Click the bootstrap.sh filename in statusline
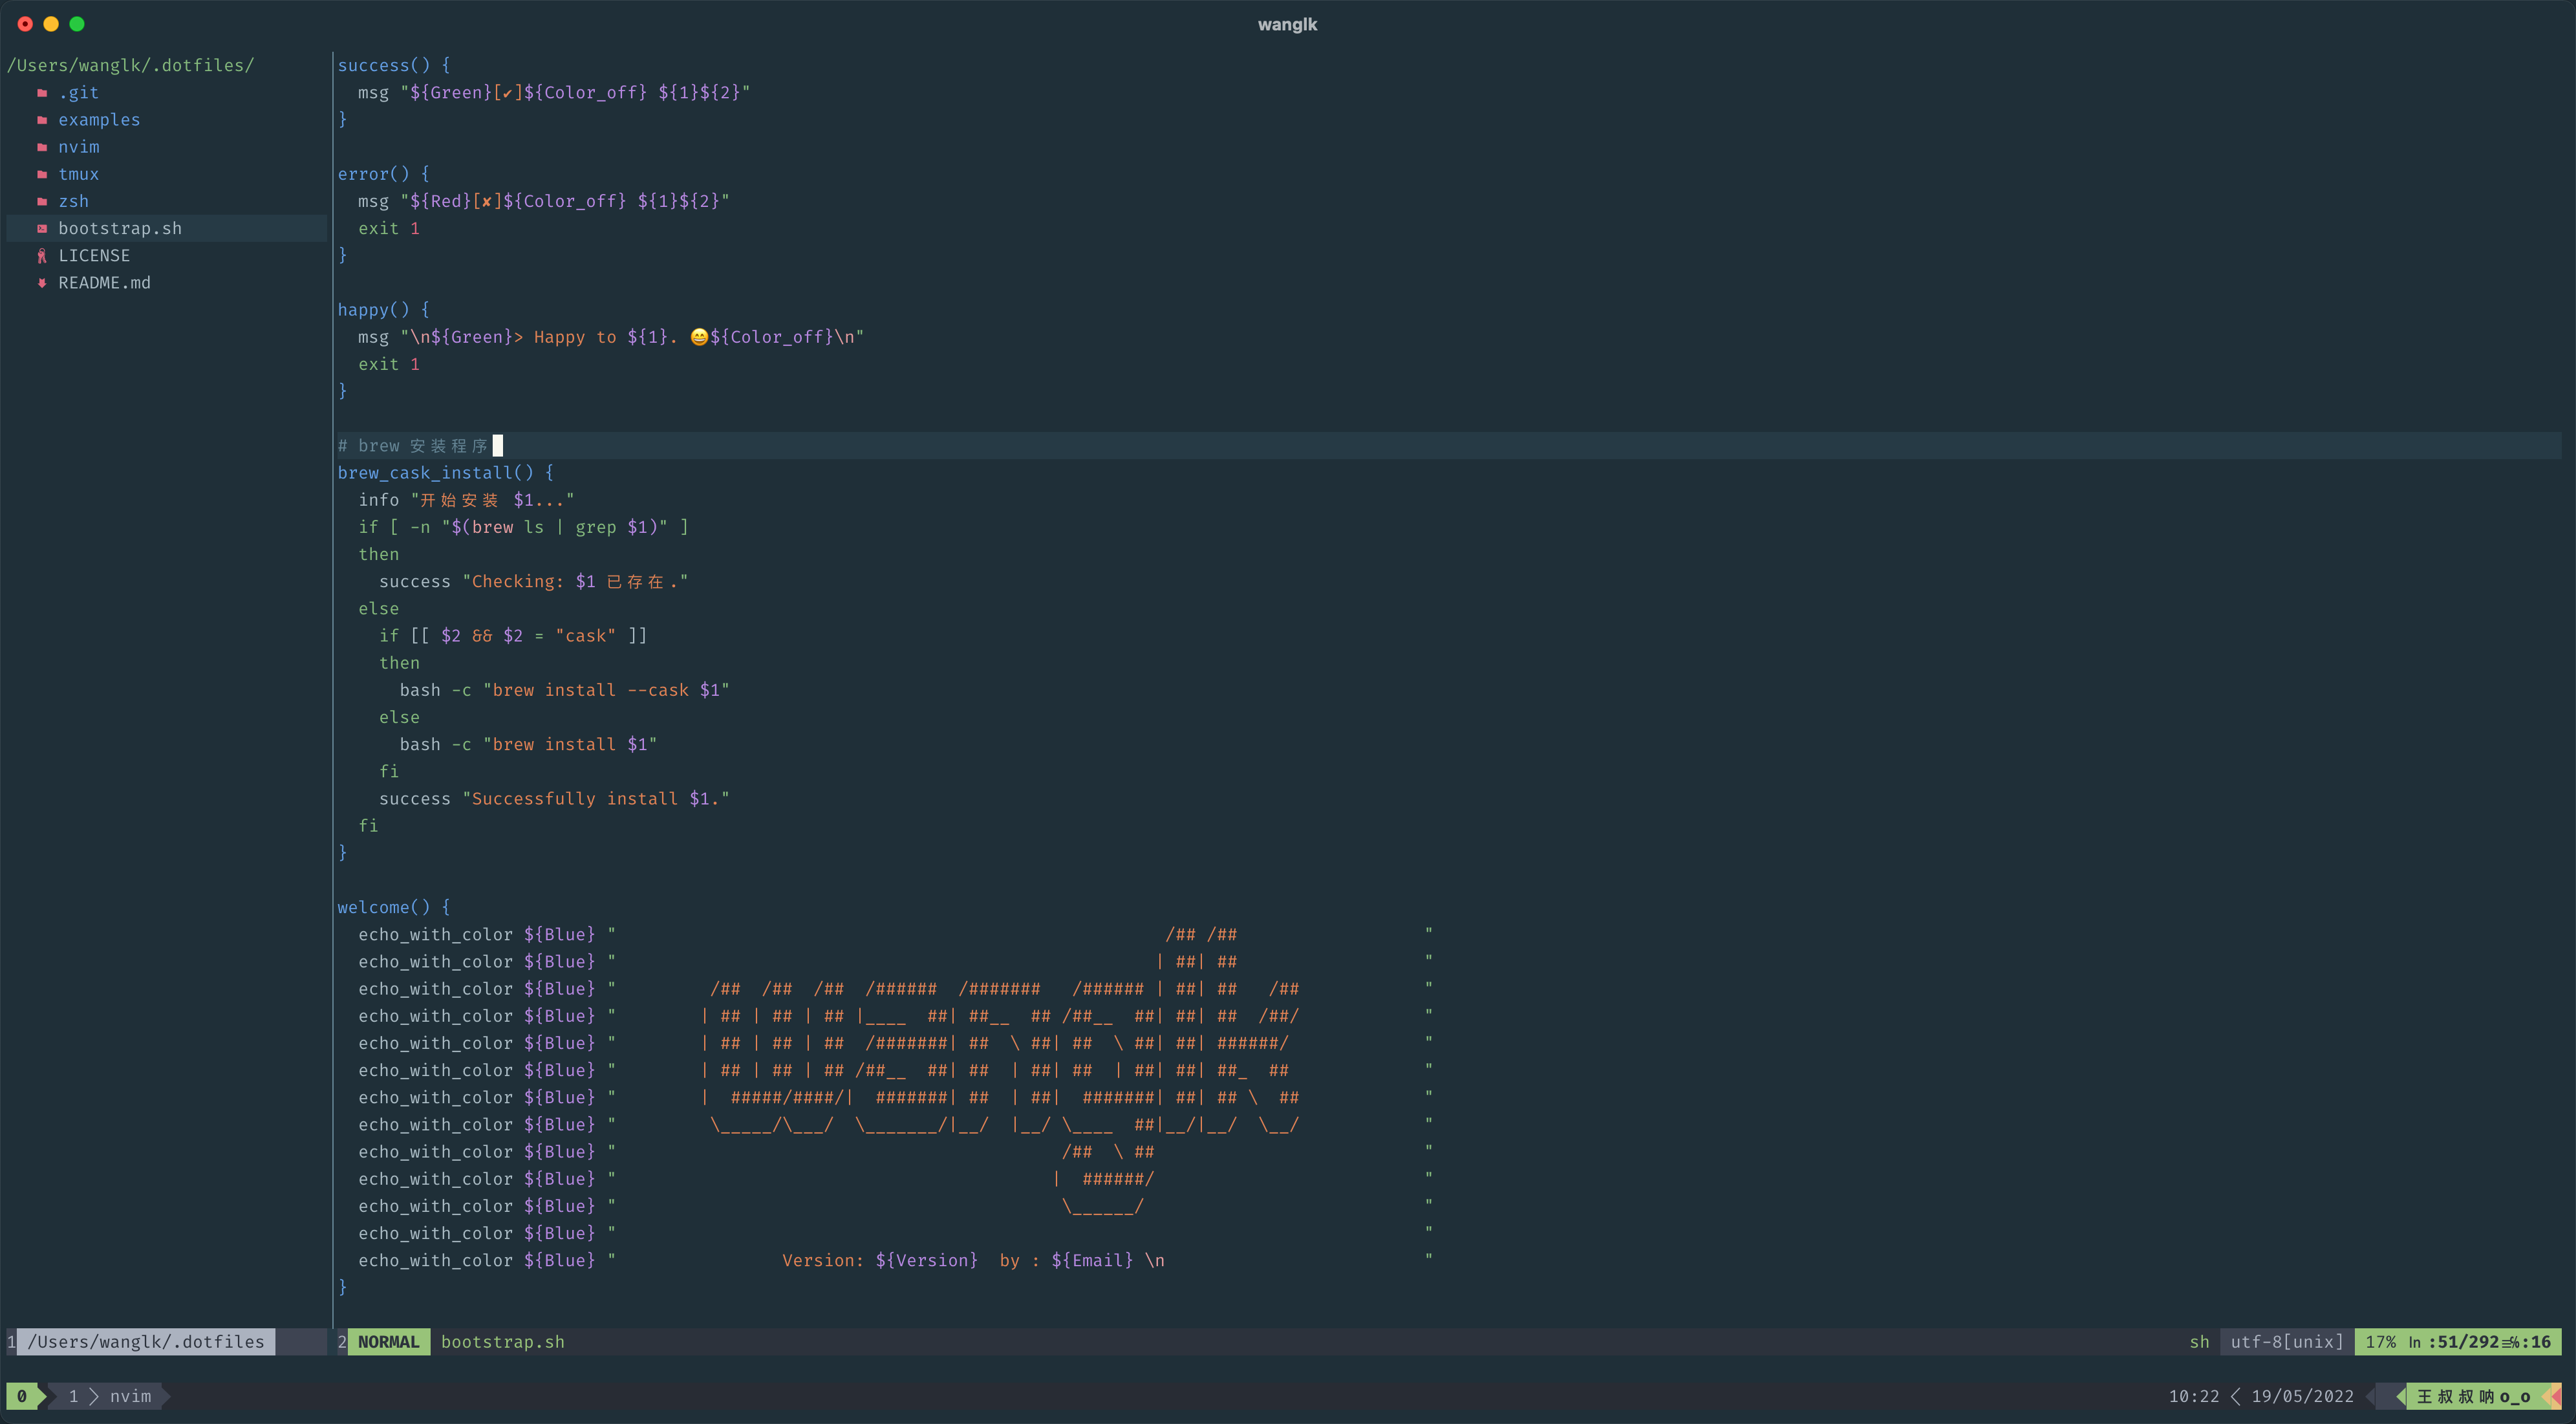Viewport: 2576px width, 1424px height. [x=502, y=1342]
